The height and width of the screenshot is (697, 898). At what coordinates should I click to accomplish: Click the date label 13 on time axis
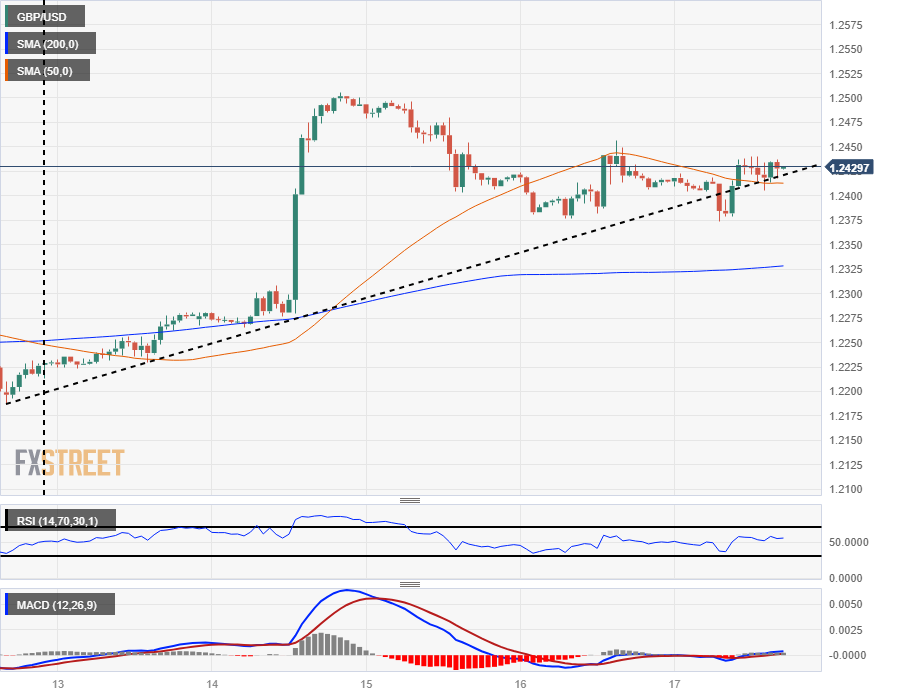[x=58, y=684]
